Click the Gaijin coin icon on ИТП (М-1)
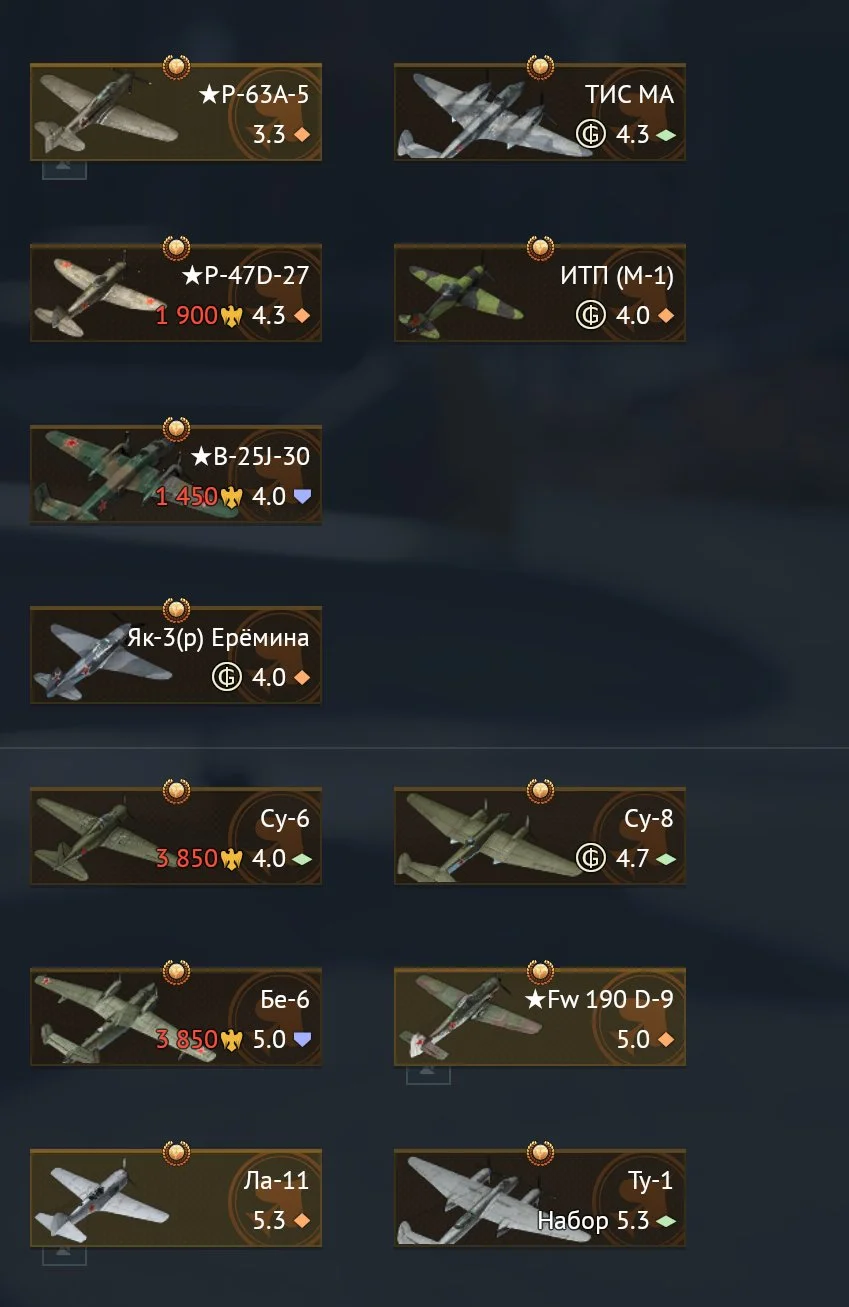849x1307 pixels. coord(591,315)
